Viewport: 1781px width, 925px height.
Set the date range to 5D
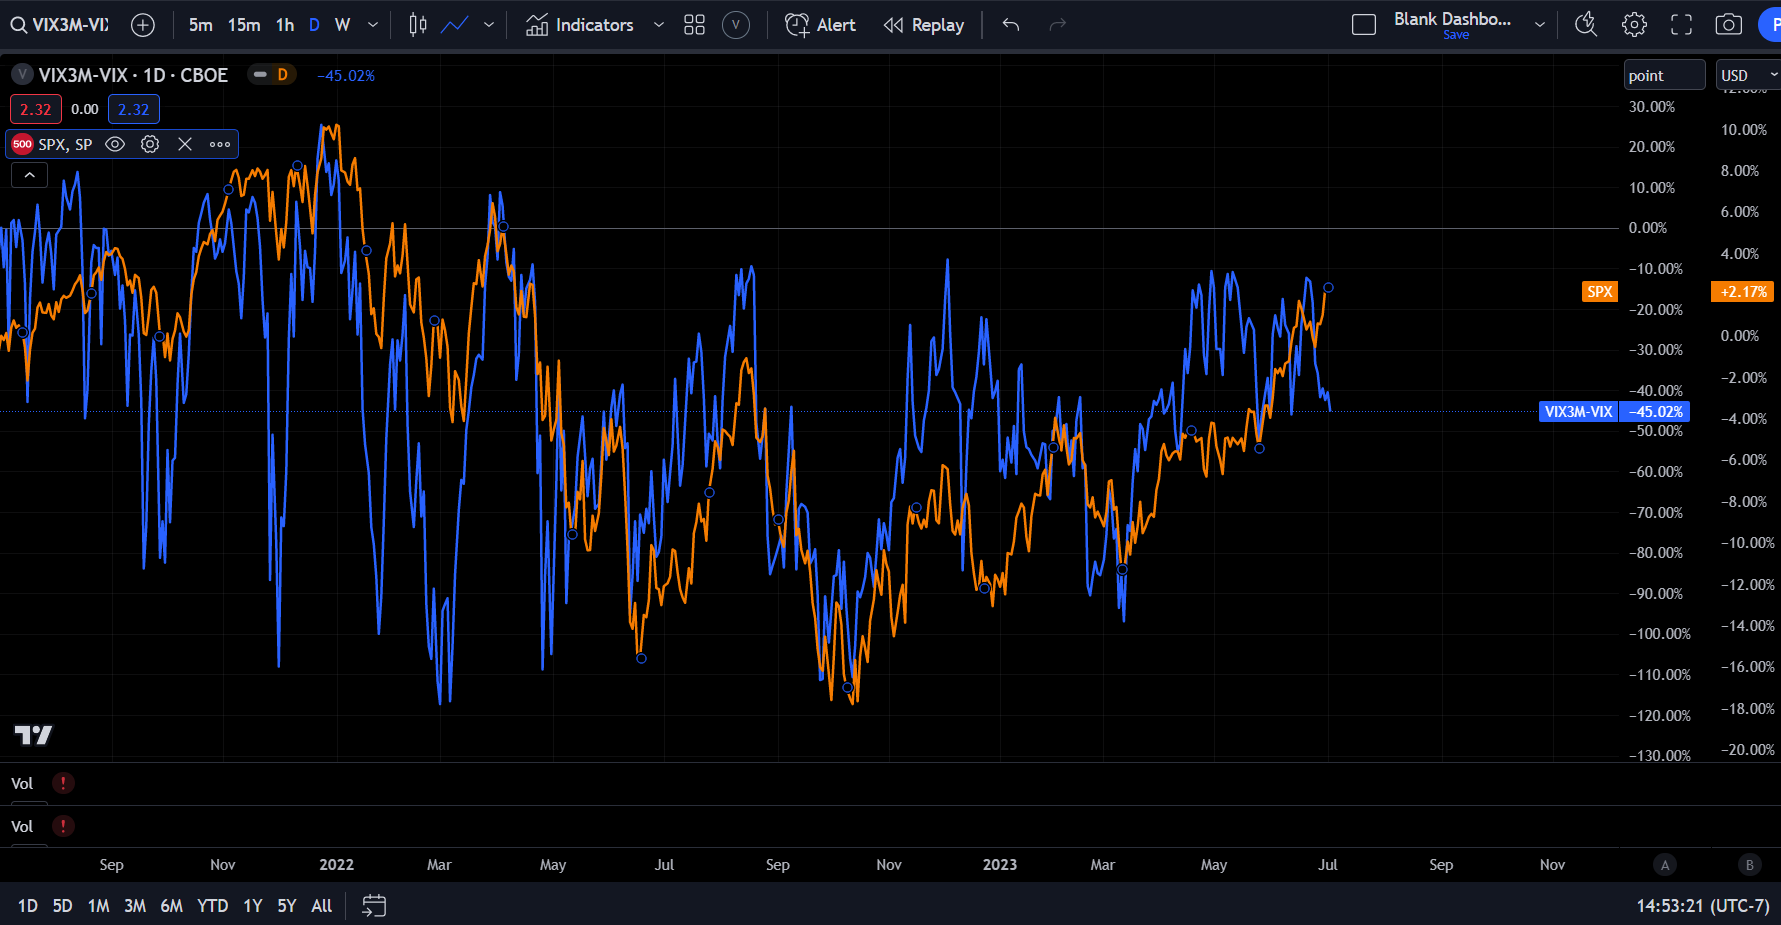[62, 906]
